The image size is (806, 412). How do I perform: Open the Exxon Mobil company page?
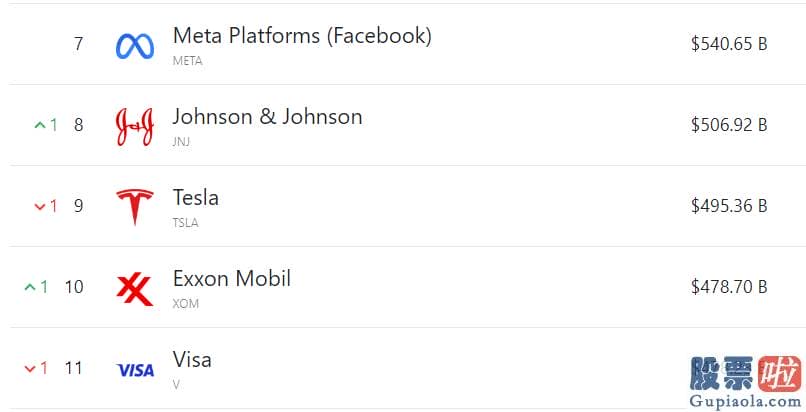[232, 278]
